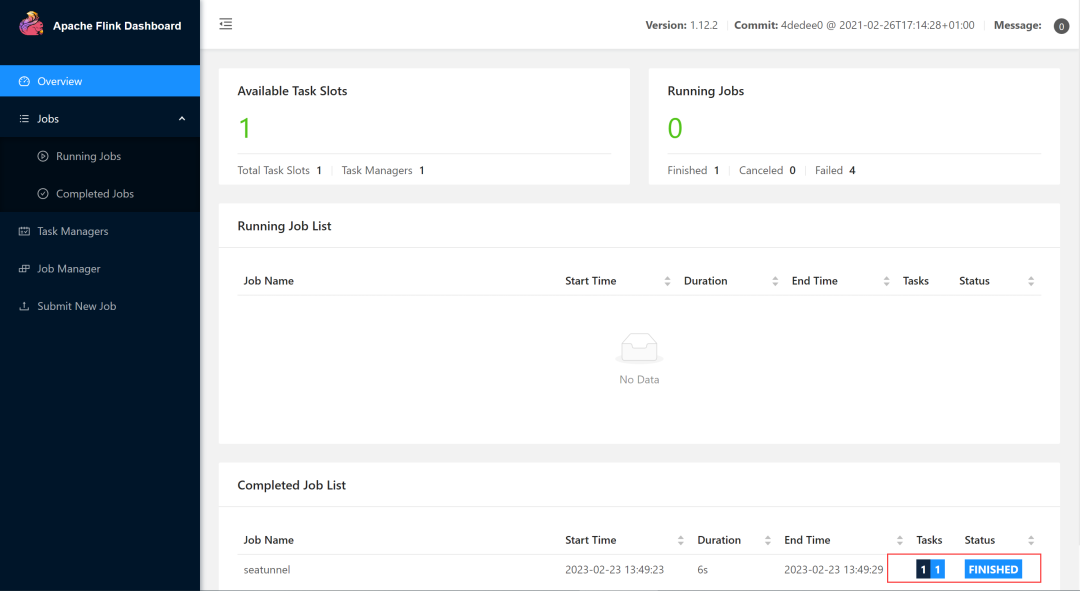
Task: Sort Completed Job List by Status
Action: click(1031, 540)
